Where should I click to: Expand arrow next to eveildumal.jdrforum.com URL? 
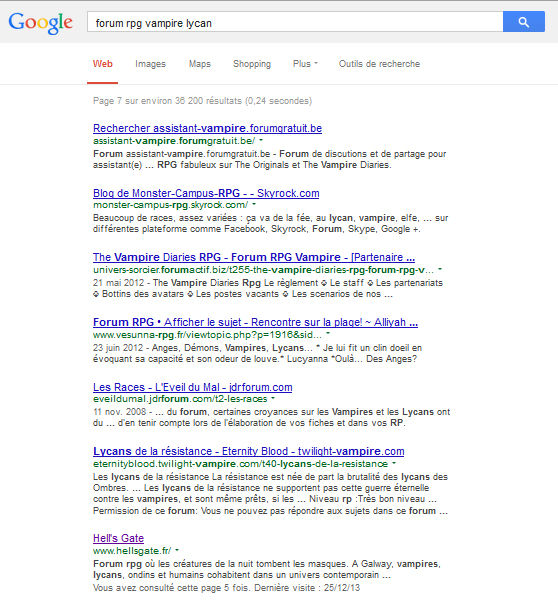(273, 398)
